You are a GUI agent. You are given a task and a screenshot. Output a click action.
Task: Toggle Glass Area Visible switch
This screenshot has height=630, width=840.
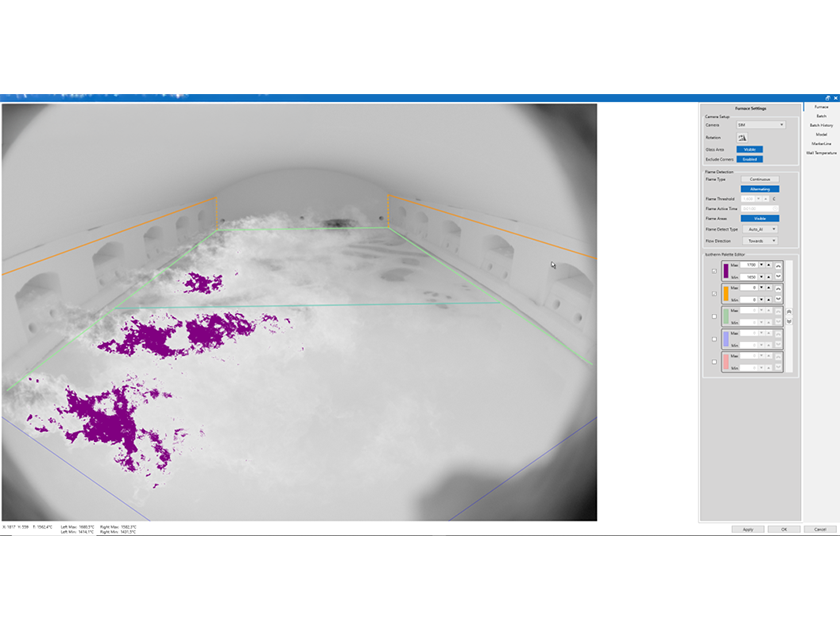[750, 149]
